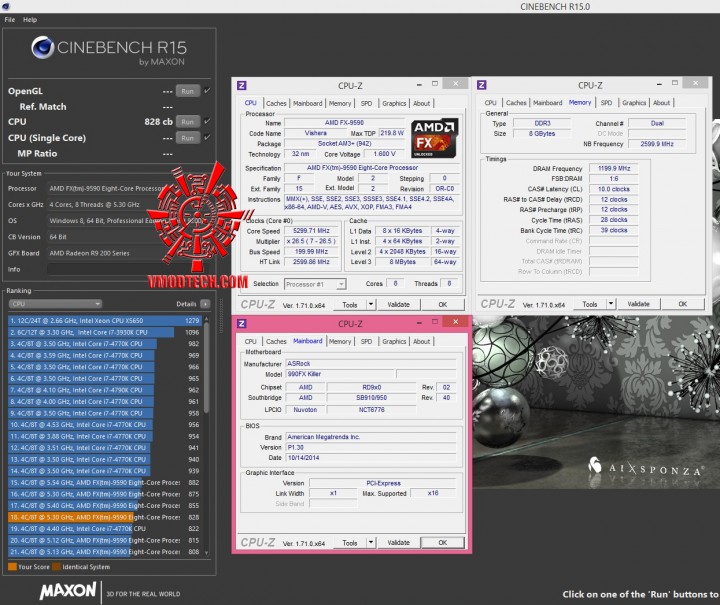Open the File menu
The image size is (720, 605).
click(10, 20)
